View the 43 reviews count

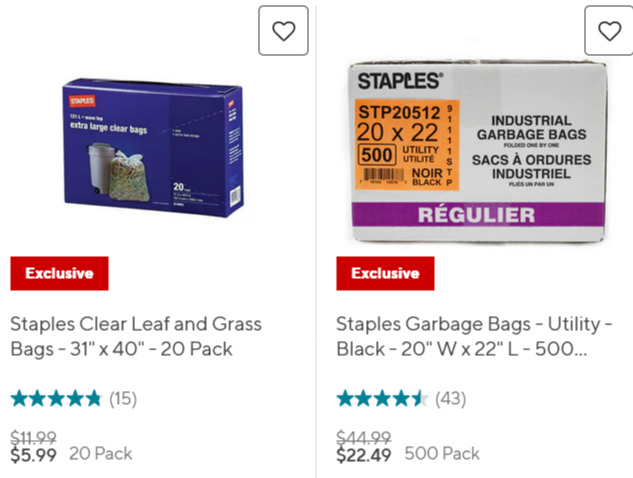(x=451, y=399)
